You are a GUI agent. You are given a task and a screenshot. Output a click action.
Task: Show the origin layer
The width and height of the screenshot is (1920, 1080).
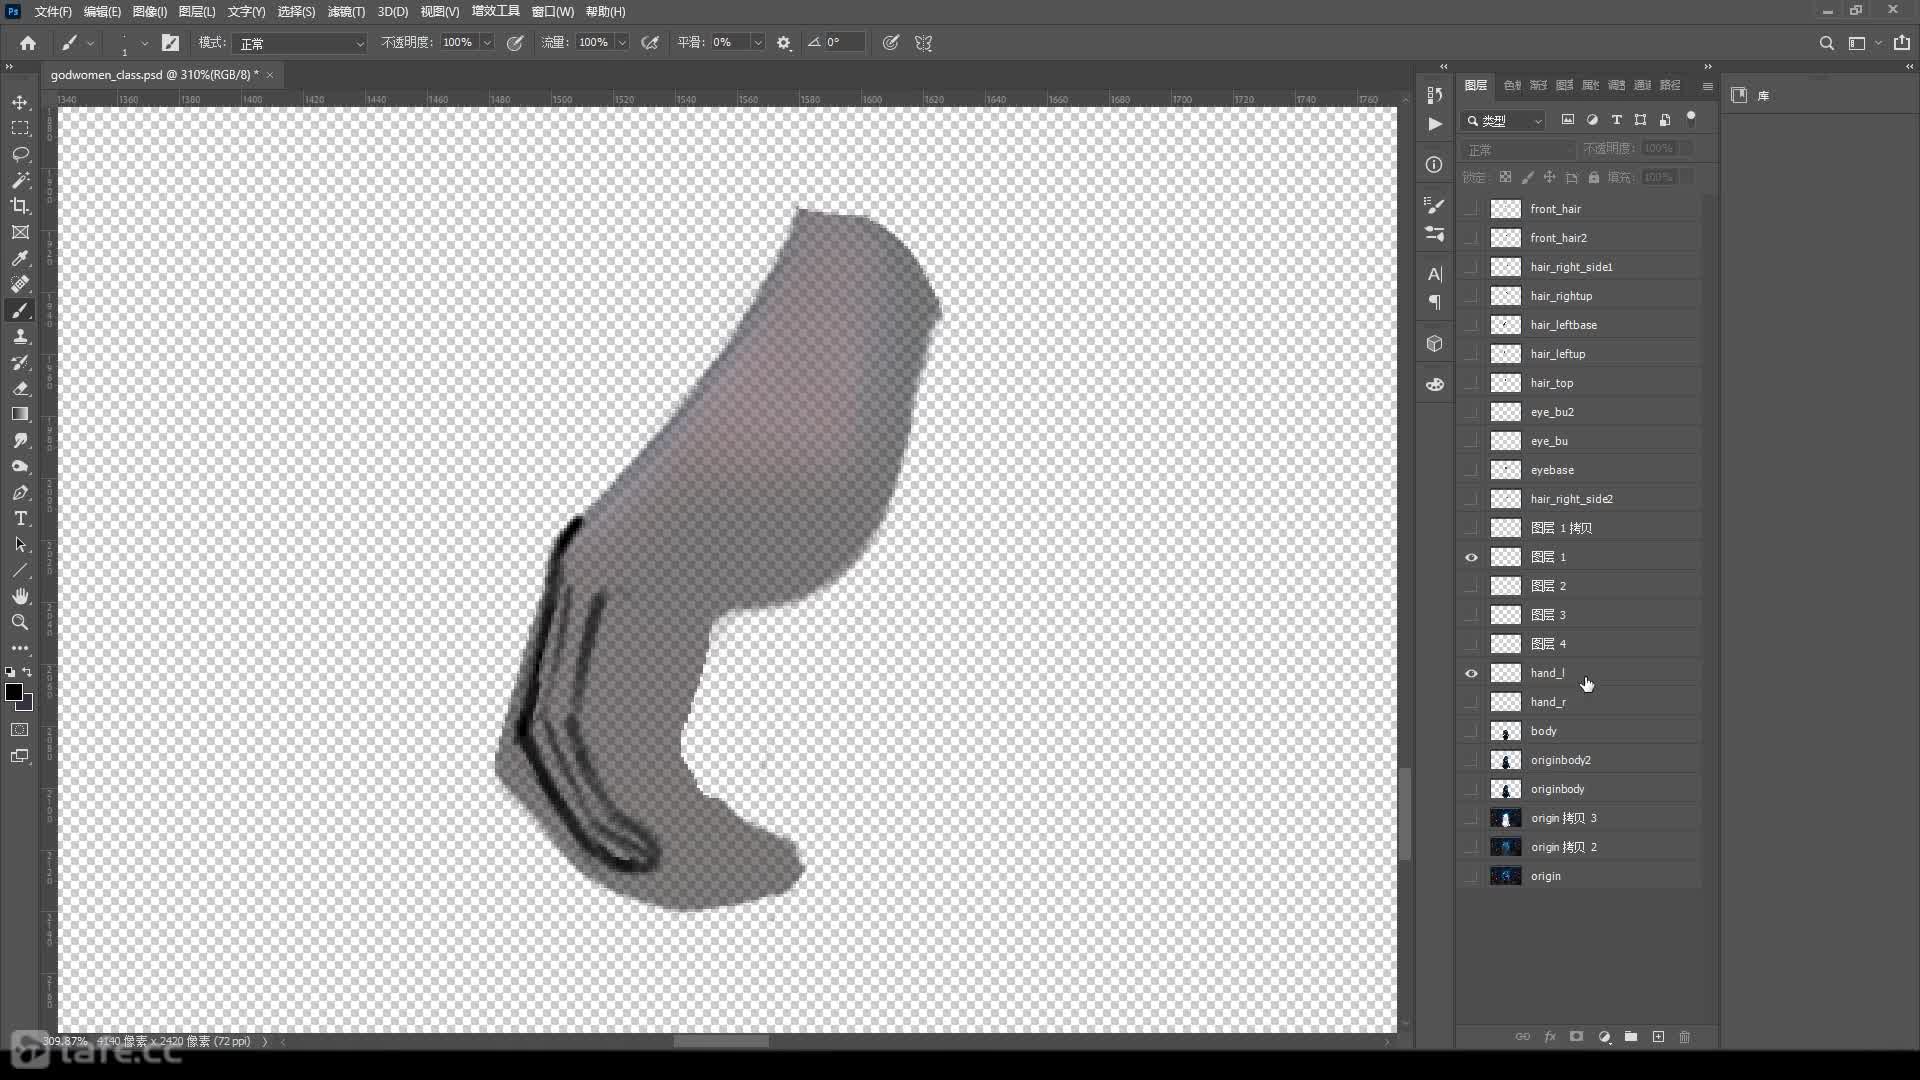point(1471,876)
